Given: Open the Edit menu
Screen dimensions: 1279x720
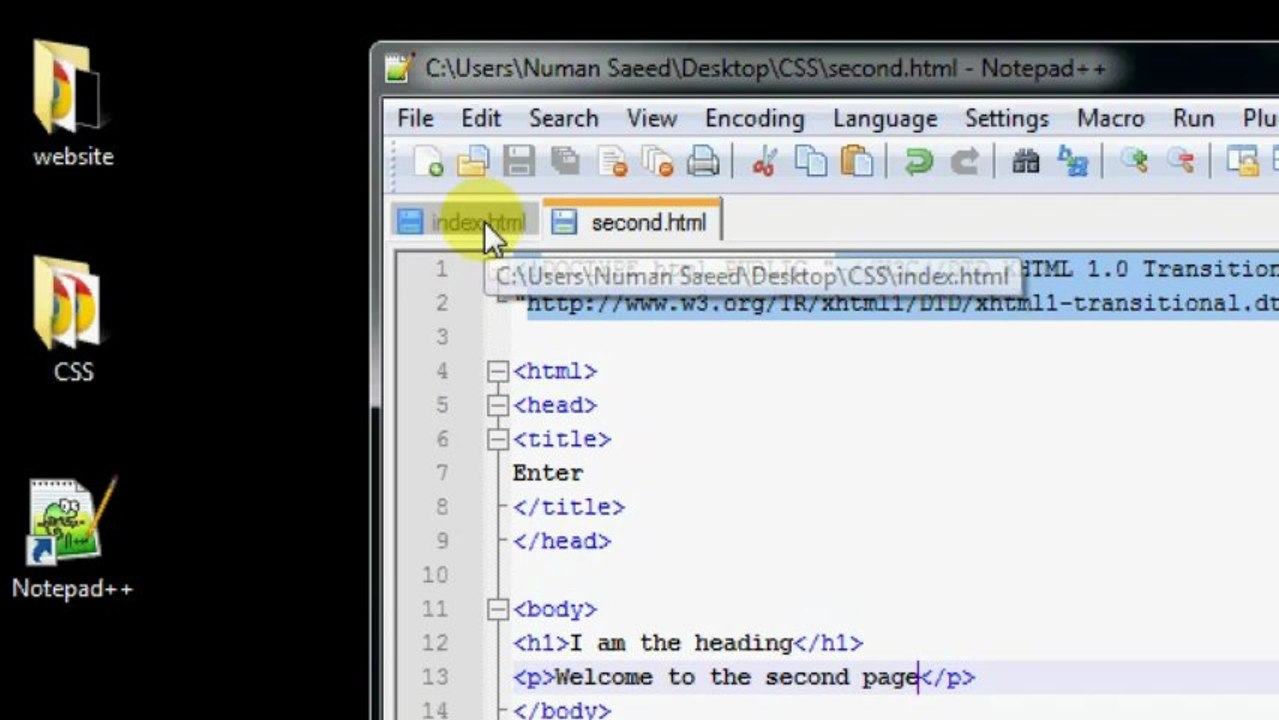Looking at the screenshot, I should pos(481,118).
